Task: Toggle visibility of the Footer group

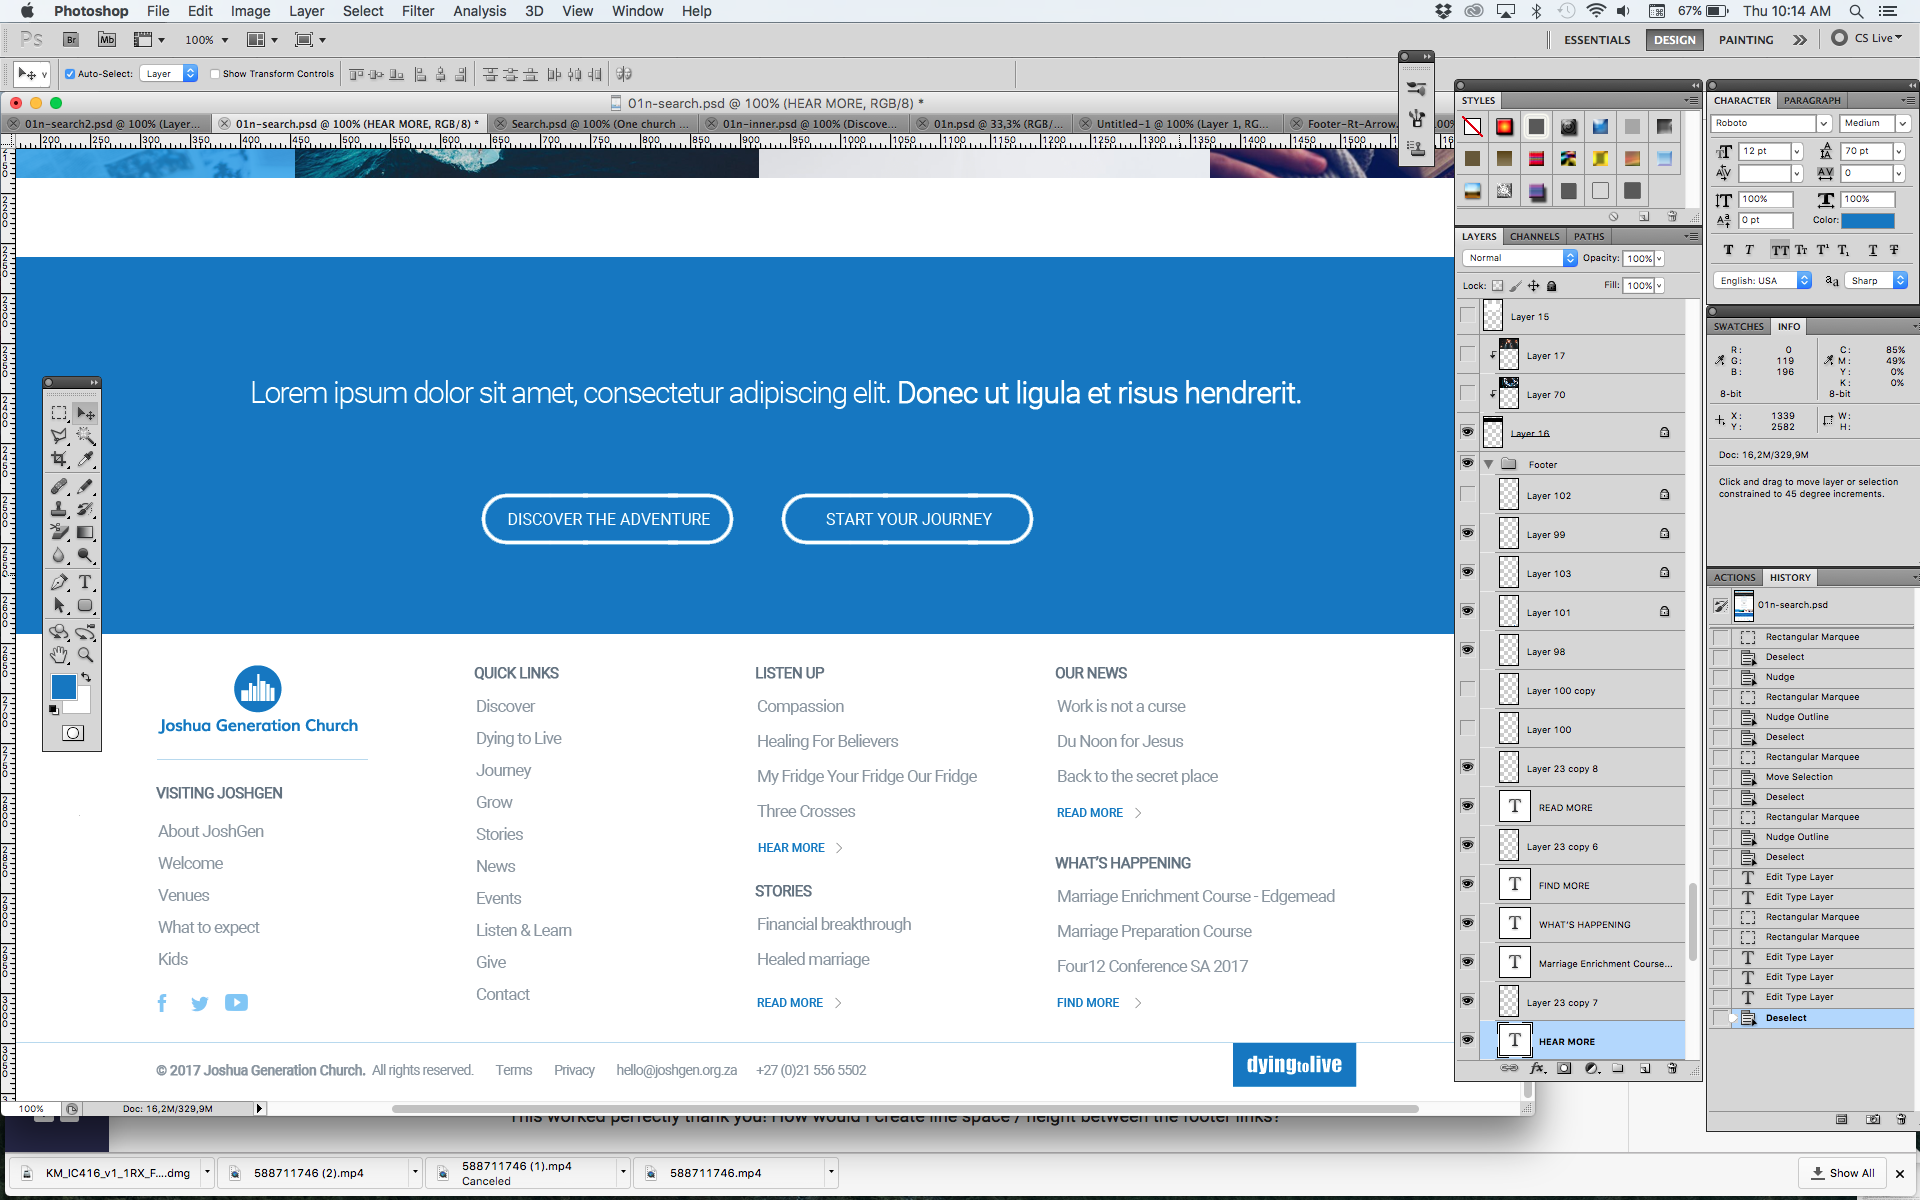Action: (1467, 464)
